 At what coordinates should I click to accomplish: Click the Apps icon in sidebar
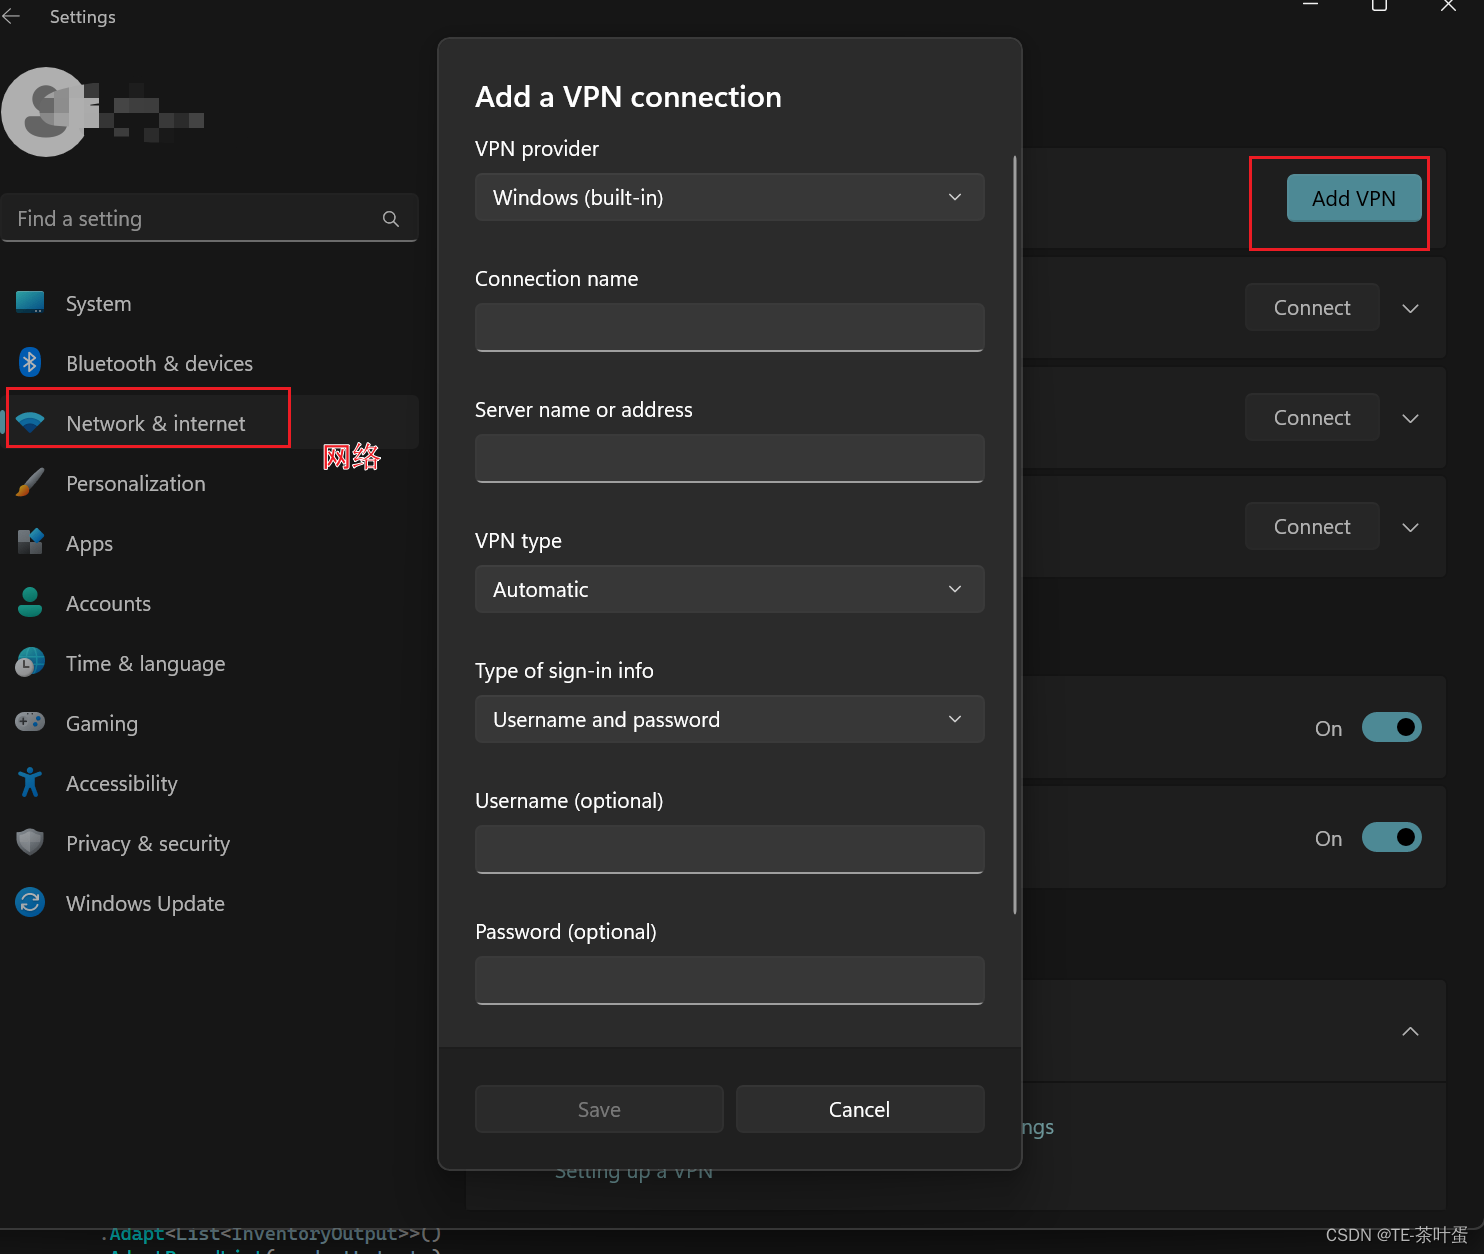click(30, 542)
